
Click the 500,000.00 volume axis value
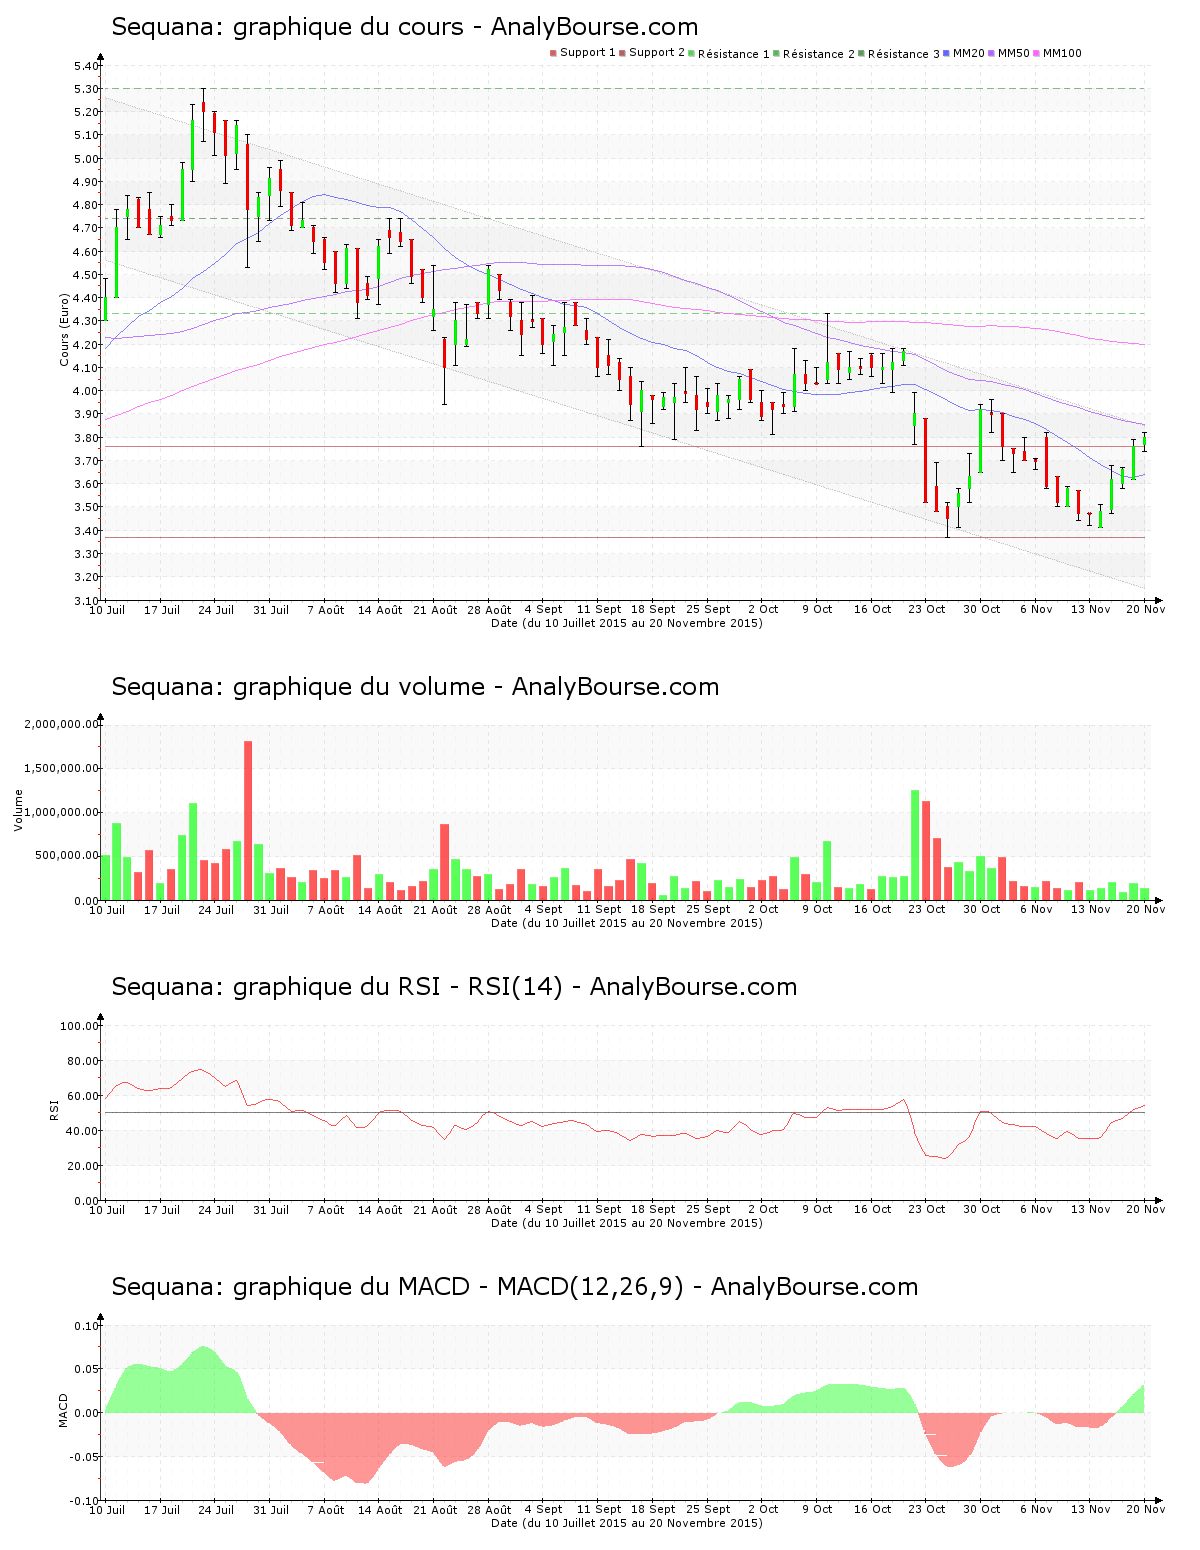(x=66, y=856)
